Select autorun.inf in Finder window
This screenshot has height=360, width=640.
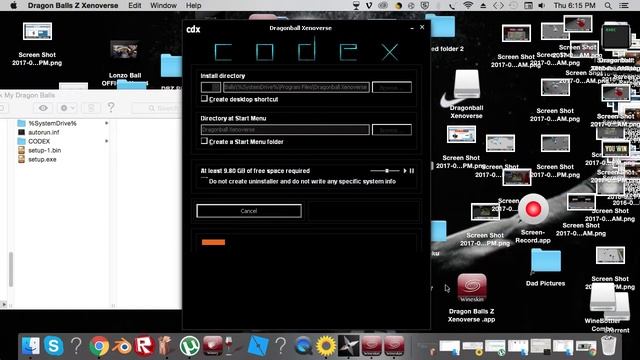tap(44, 132)
